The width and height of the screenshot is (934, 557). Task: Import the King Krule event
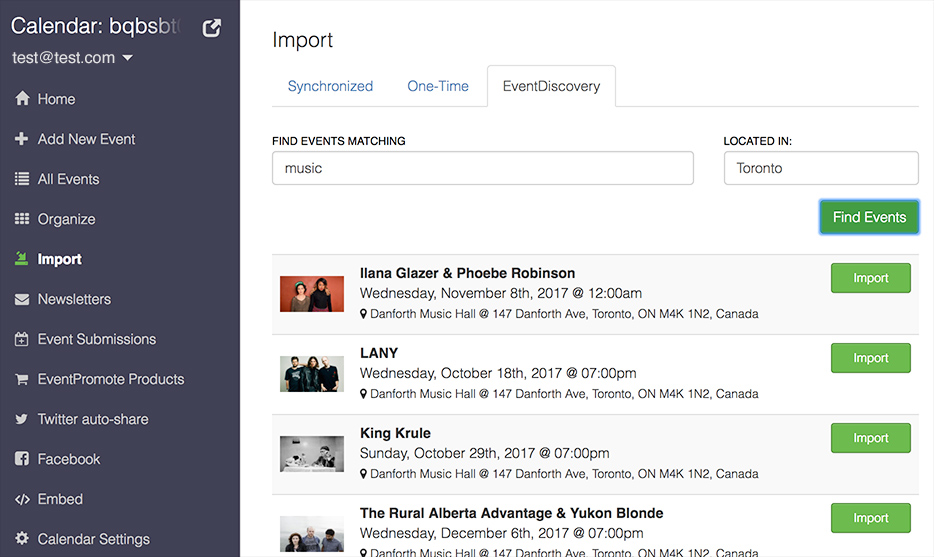click(x=870, y=438)
